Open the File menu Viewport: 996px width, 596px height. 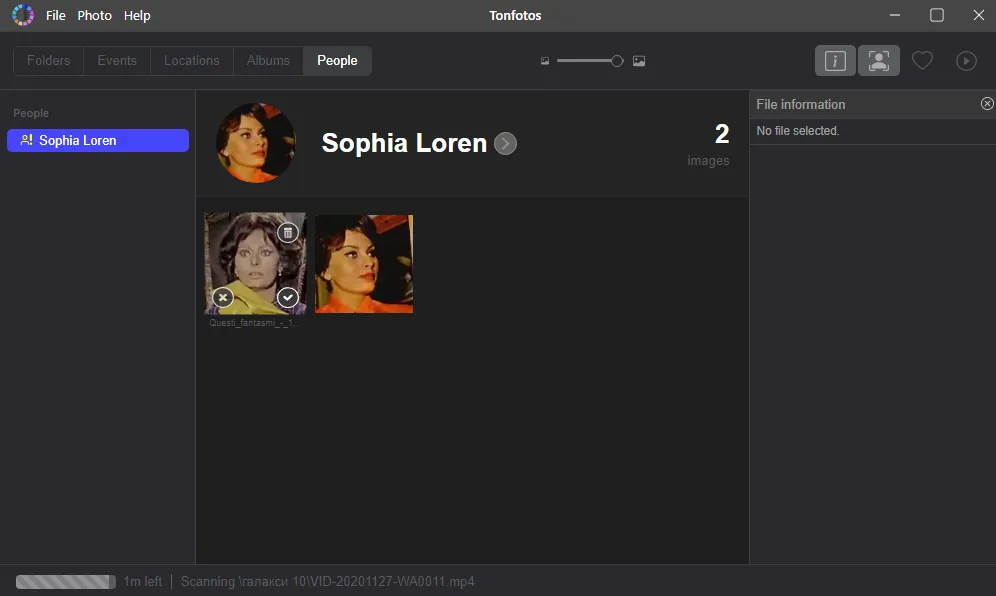55,15
